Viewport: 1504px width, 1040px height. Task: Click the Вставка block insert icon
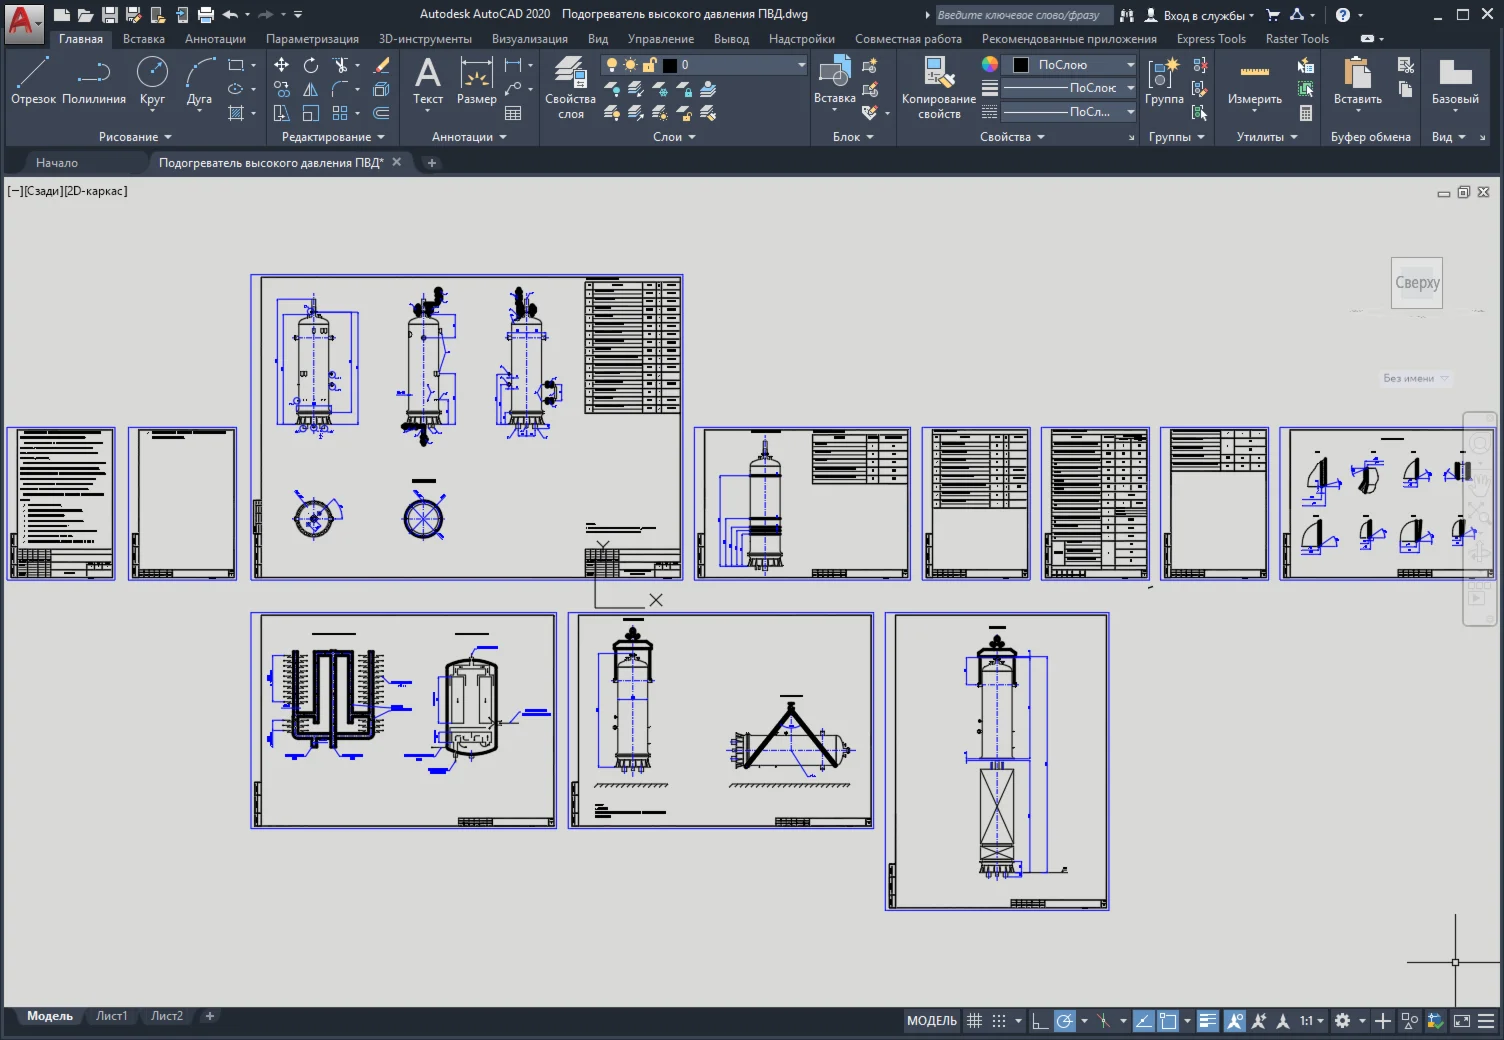[834, 72]
